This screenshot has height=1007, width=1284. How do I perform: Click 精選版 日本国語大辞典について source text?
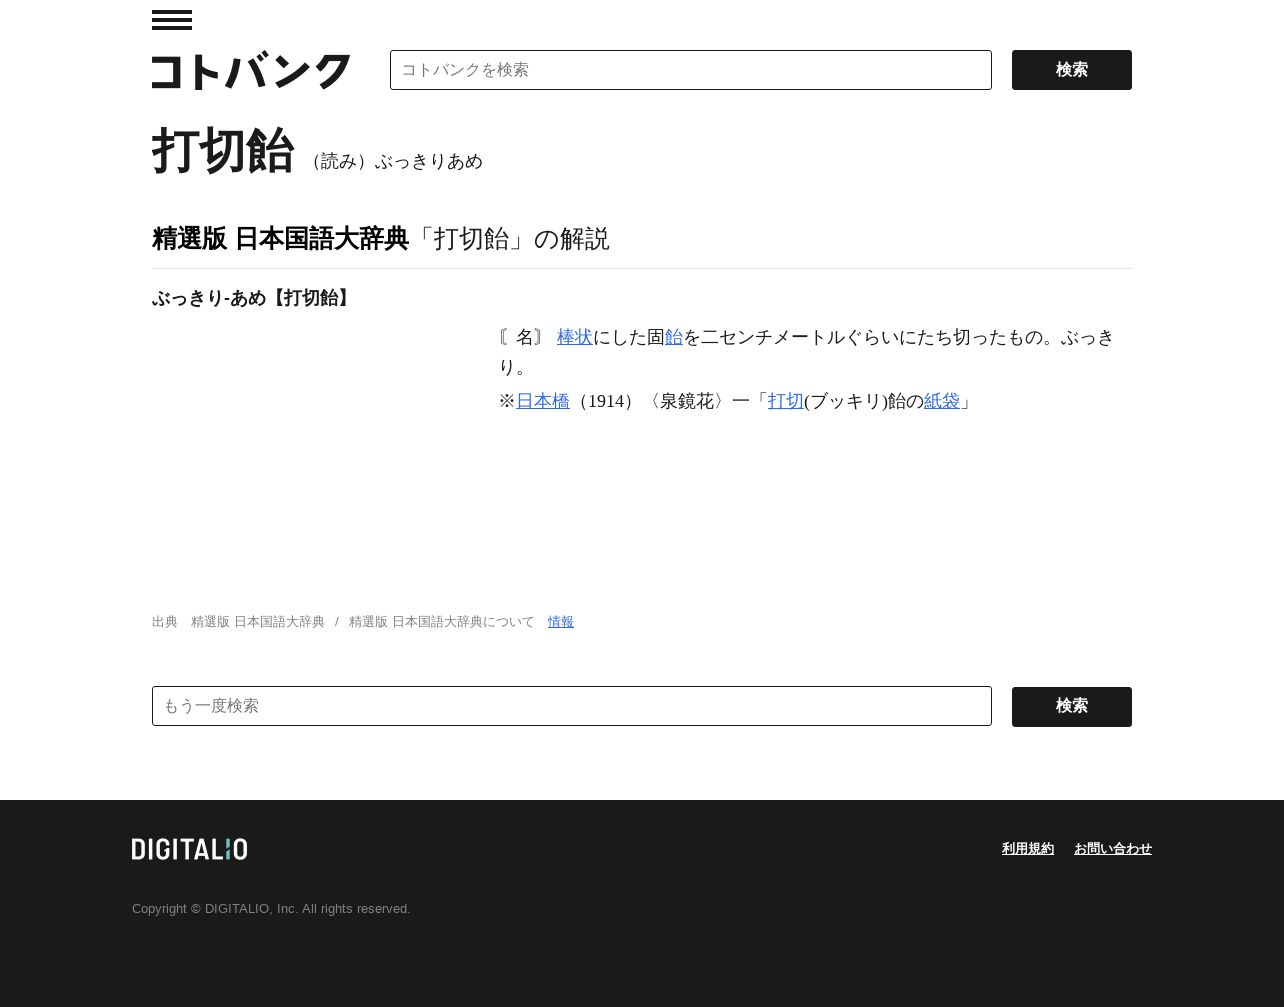pyautogui.click(x=442, y=622)
